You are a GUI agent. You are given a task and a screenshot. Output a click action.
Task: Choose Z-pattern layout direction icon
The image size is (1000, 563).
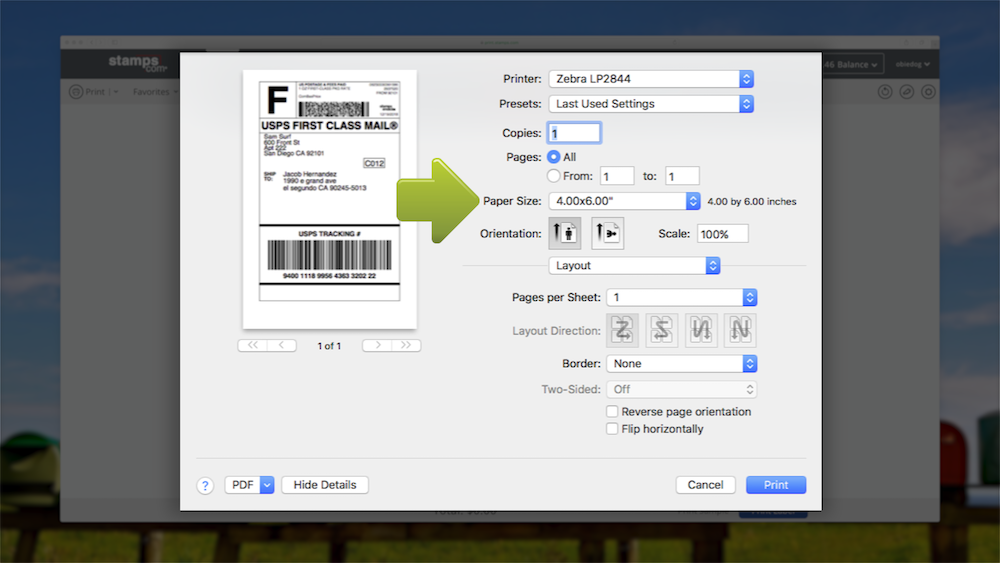[622, 330]
